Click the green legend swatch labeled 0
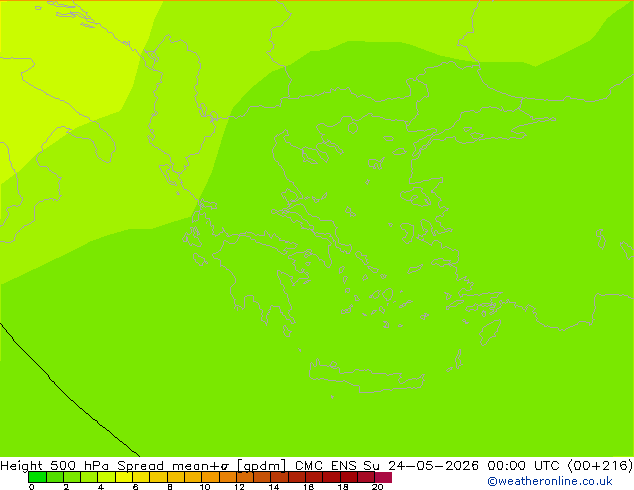The width and height of the screenshot is (634, 490). click(x=37, y=477)
